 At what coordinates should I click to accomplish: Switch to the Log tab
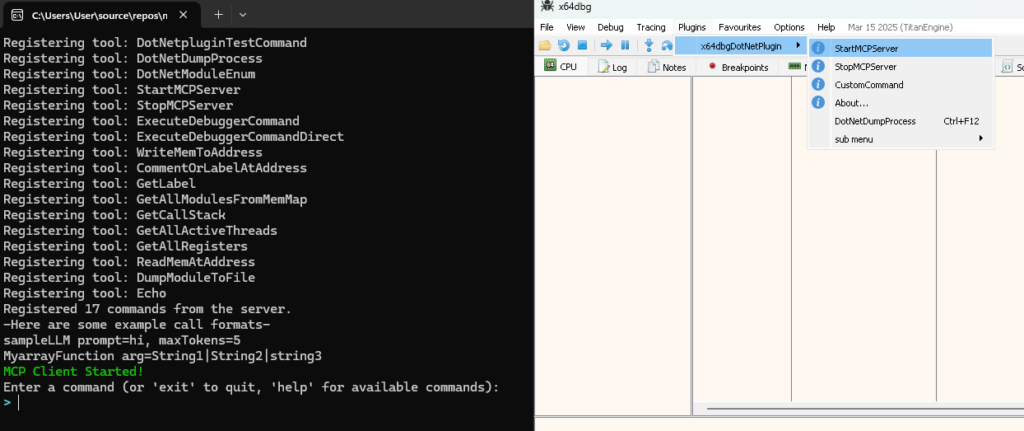tap(612, 67)
